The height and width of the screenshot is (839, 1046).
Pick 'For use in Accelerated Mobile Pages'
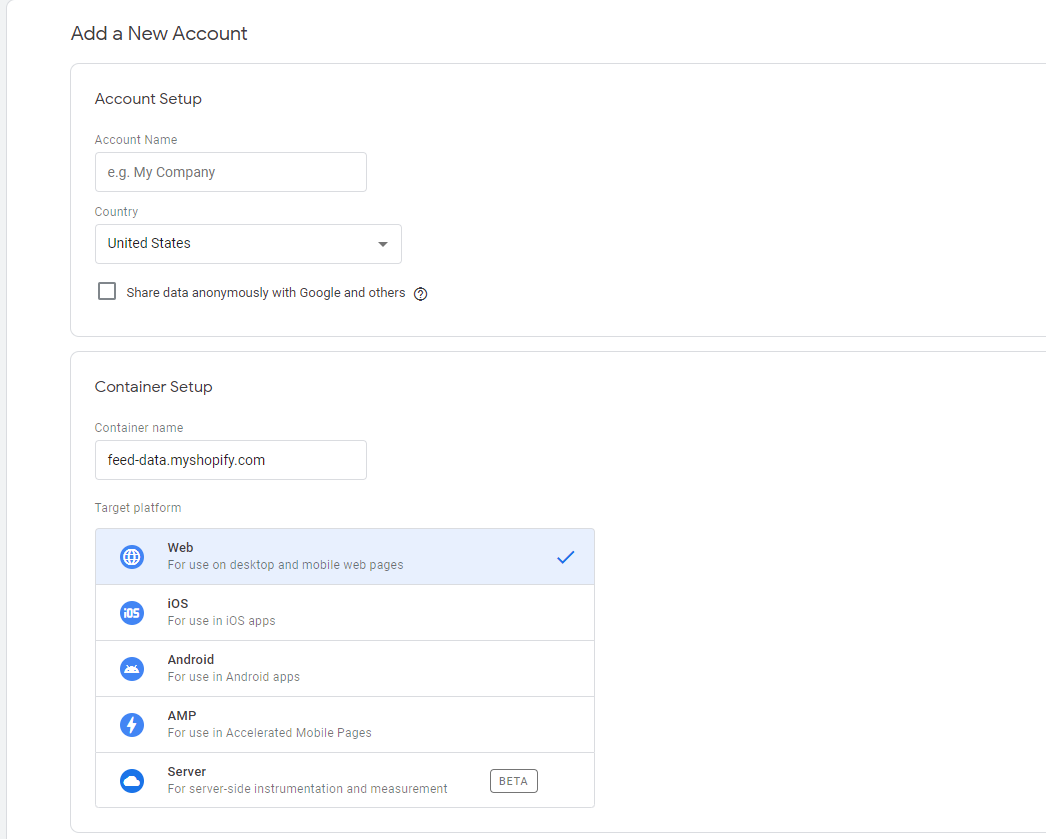pyautogui.click(x=269, y=733)
